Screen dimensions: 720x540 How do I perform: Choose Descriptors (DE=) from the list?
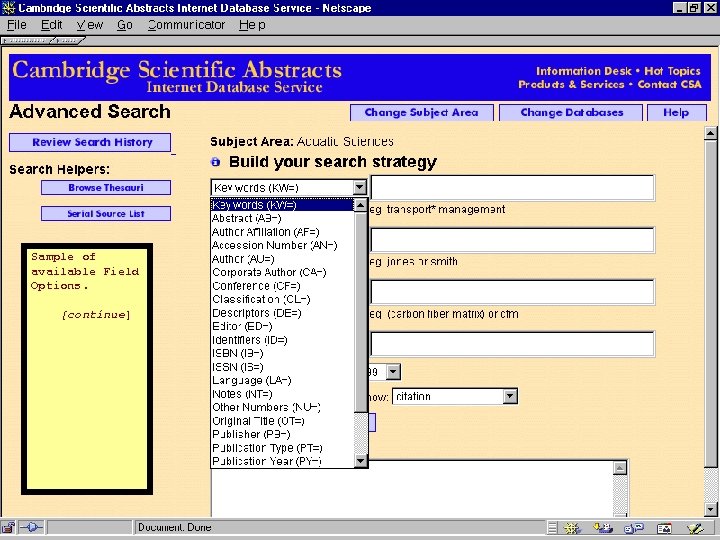click(282, 313)
